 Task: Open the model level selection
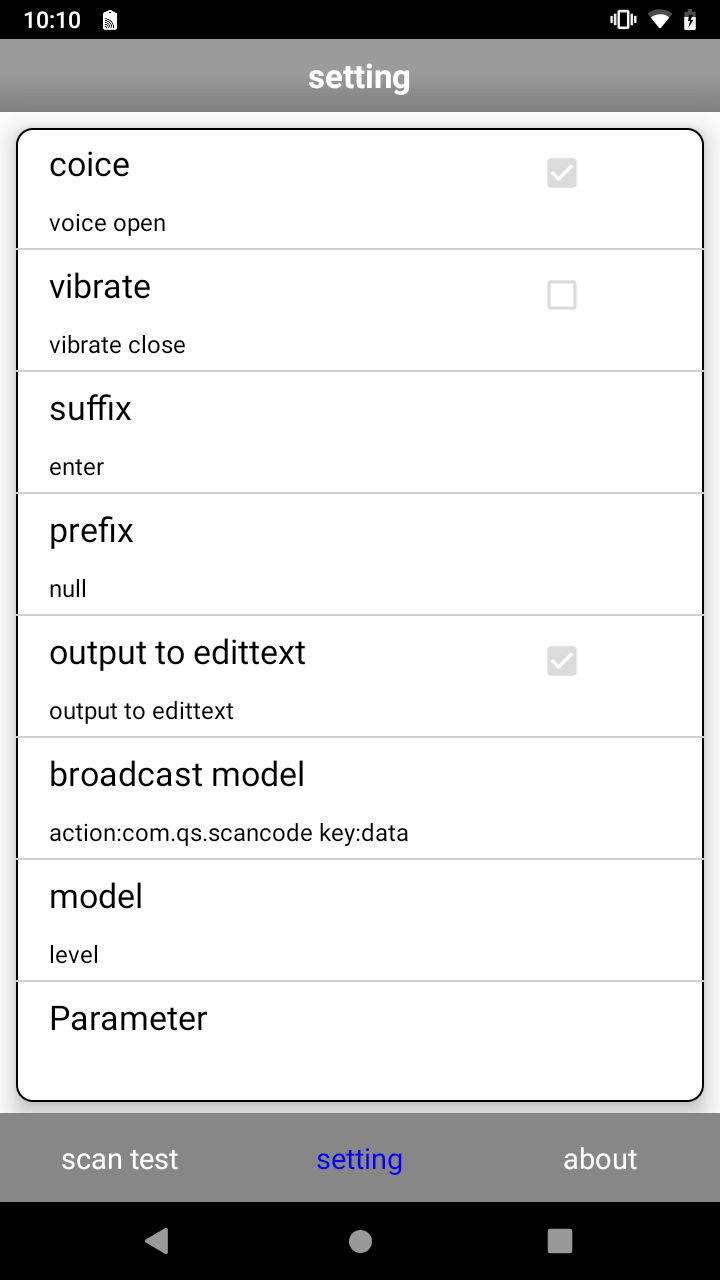(x=360, y=920)
